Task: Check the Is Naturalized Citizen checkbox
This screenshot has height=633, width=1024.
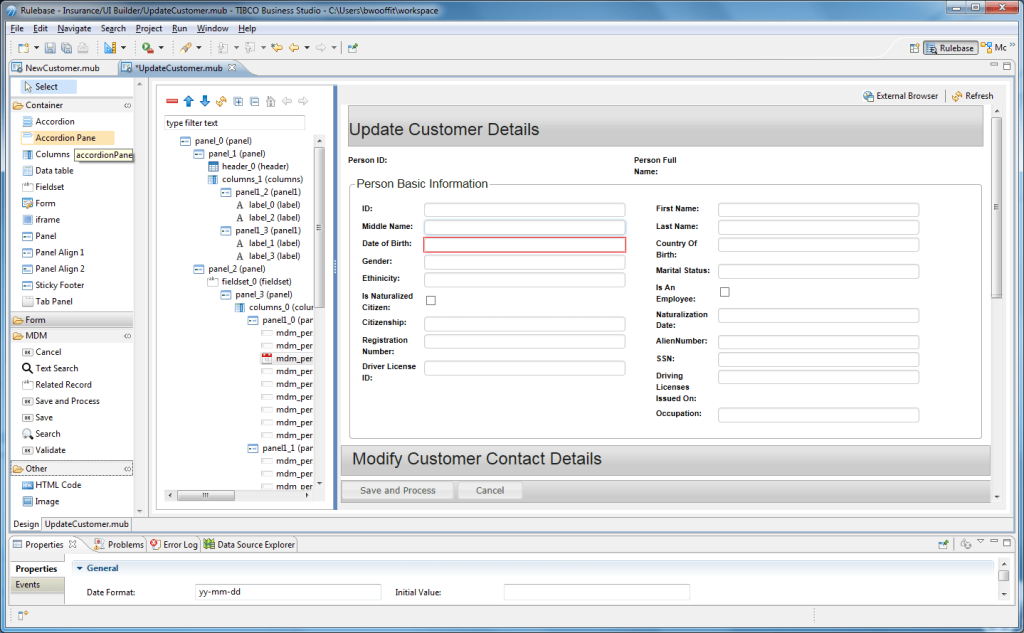Action: coord(430,299)
